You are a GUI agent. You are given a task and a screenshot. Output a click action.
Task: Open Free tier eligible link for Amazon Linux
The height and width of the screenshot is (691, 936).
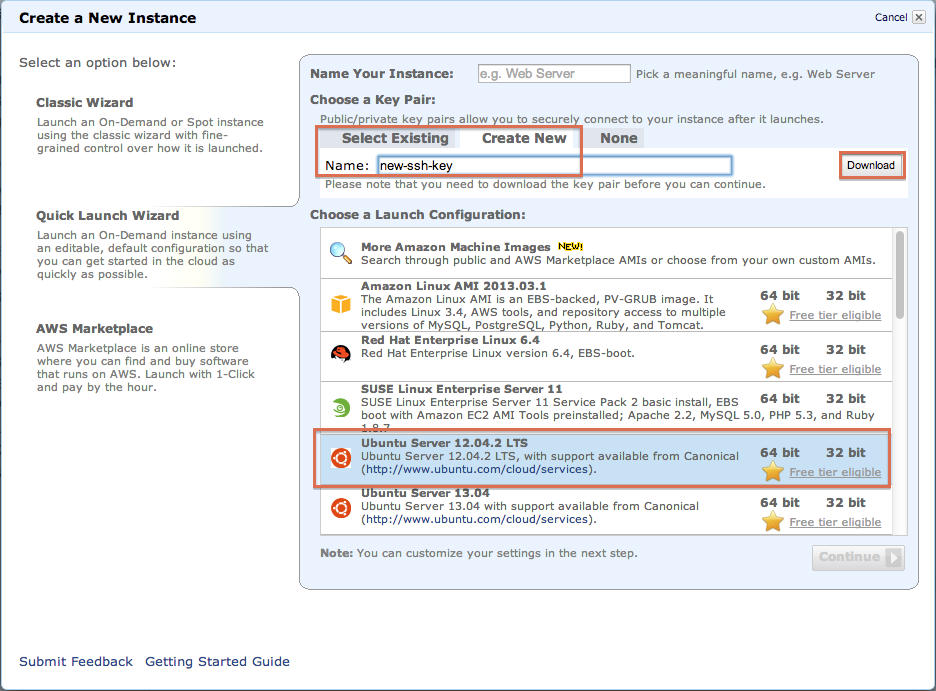[x=835, y=315]
